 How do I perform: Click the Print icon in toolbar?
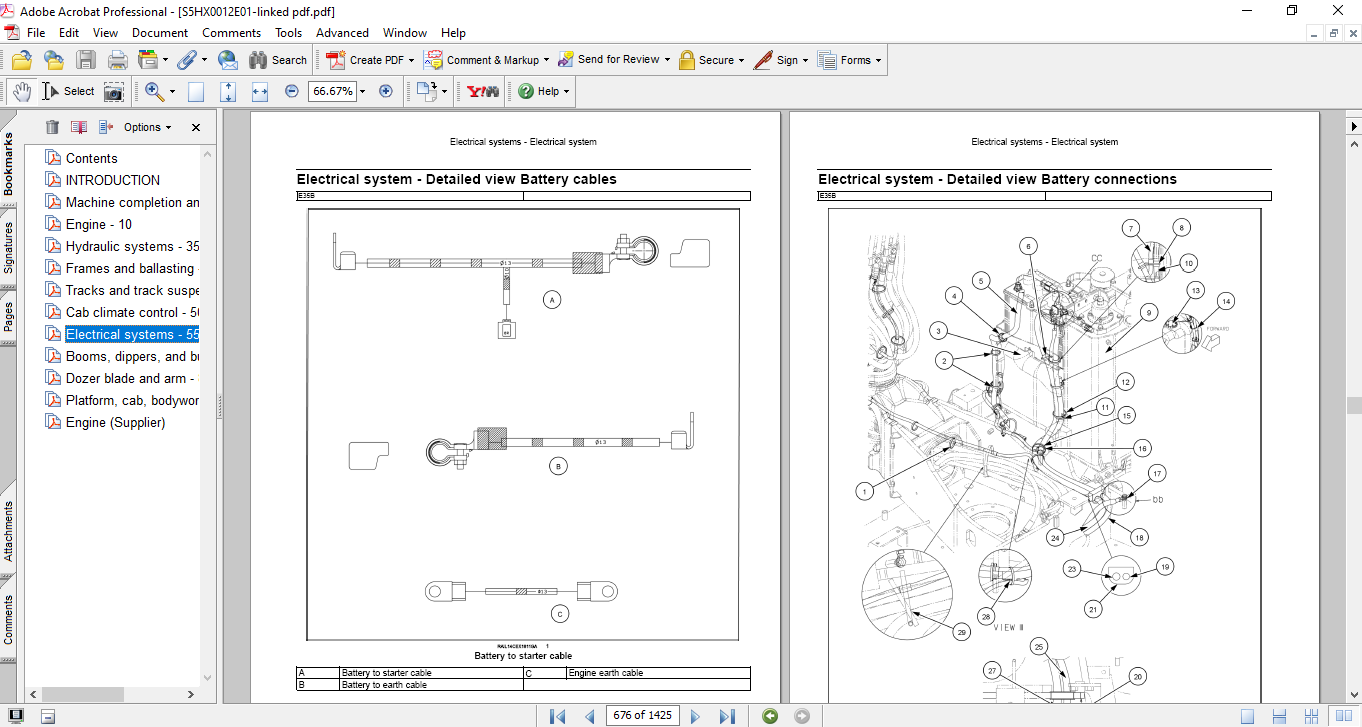coord(117,60)
